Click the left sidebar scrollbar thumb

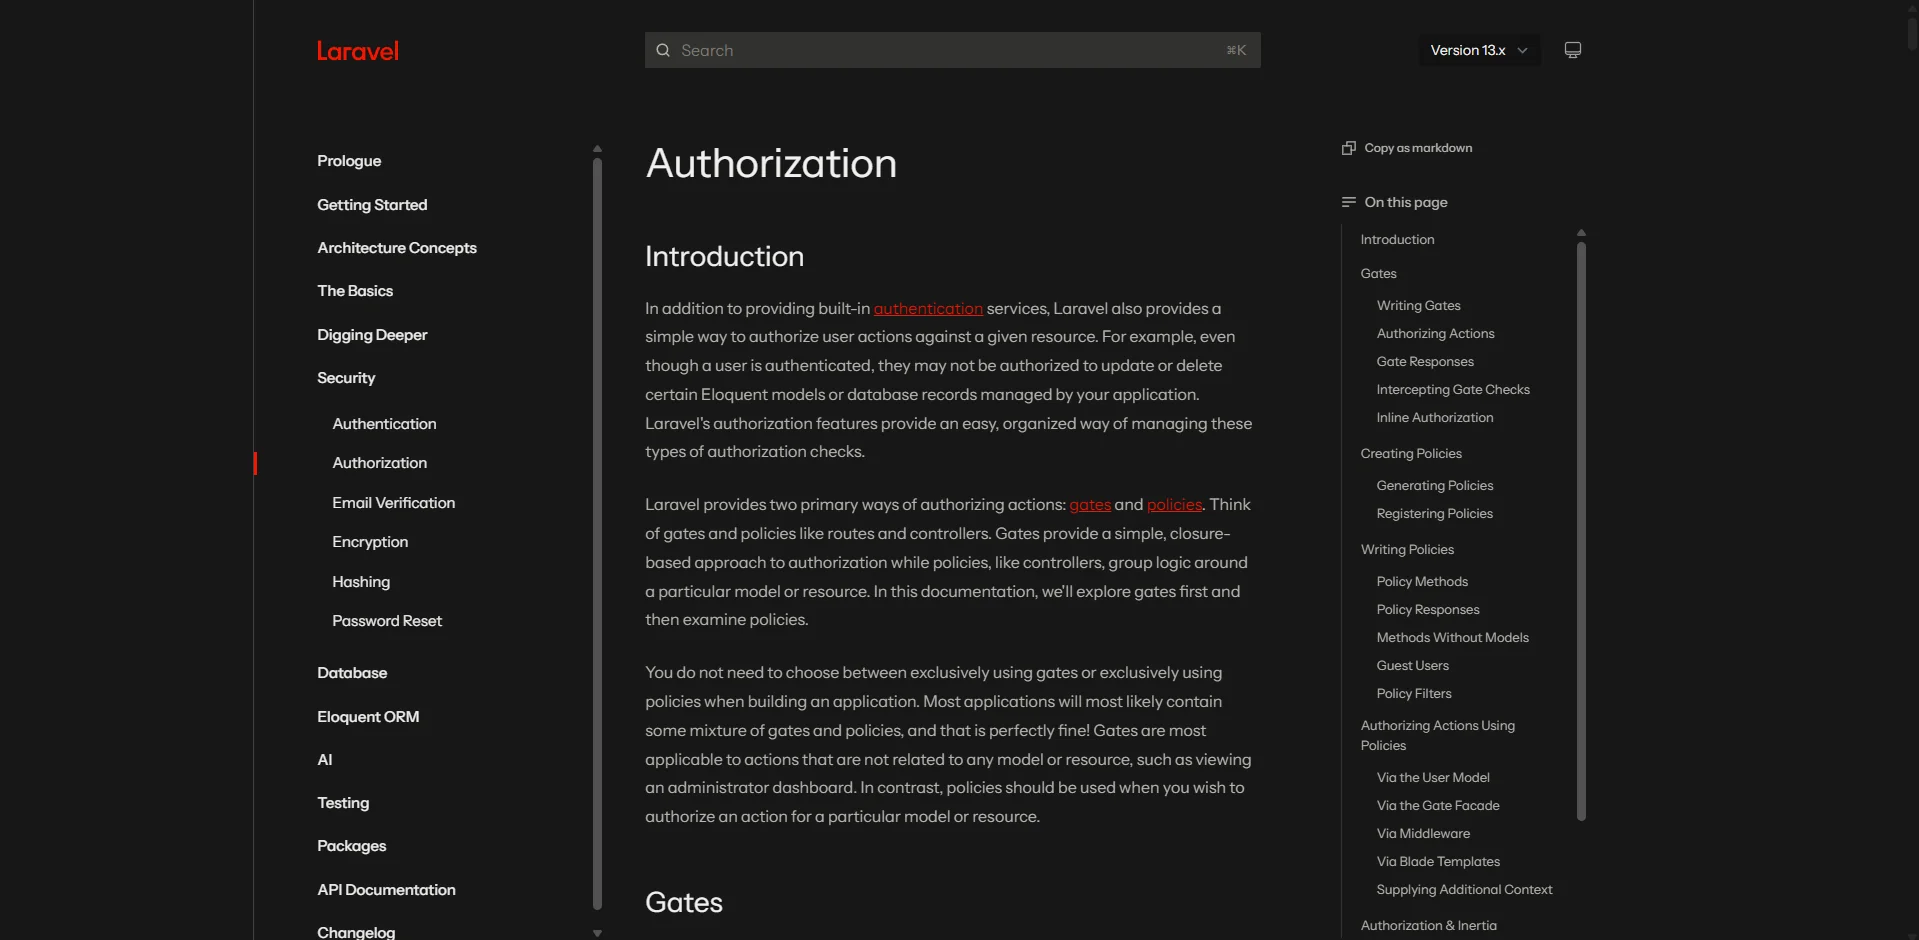[x=597, y=534]
